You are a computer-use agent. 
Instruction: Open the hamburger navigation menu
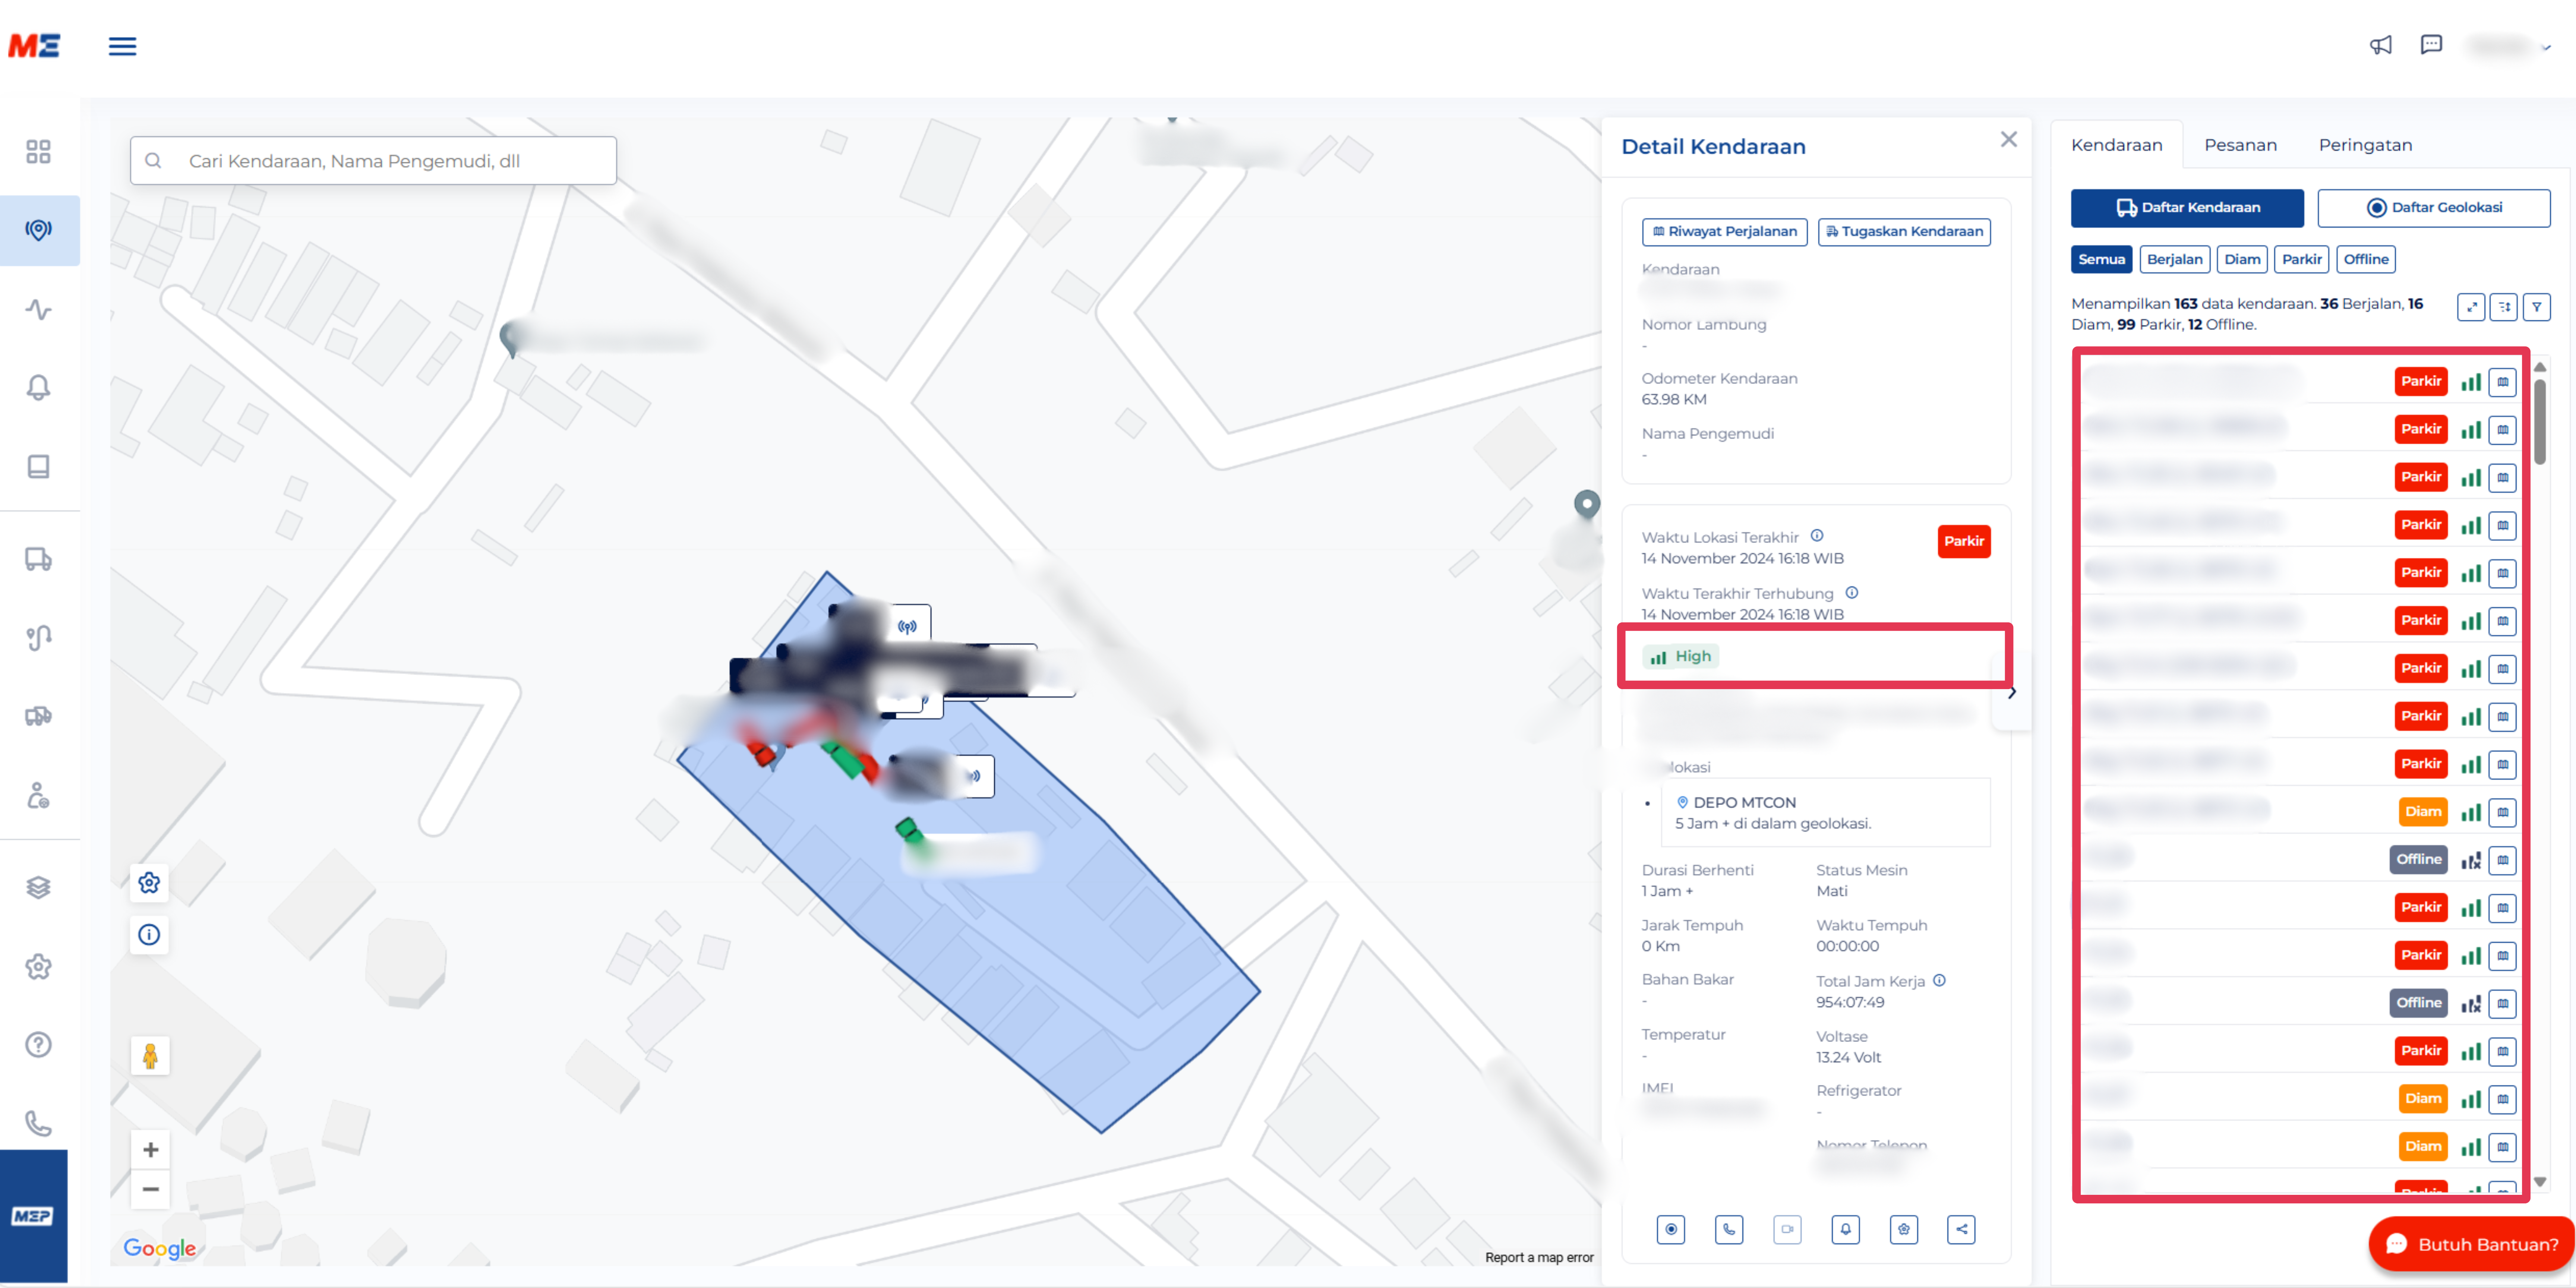(122, 46)
